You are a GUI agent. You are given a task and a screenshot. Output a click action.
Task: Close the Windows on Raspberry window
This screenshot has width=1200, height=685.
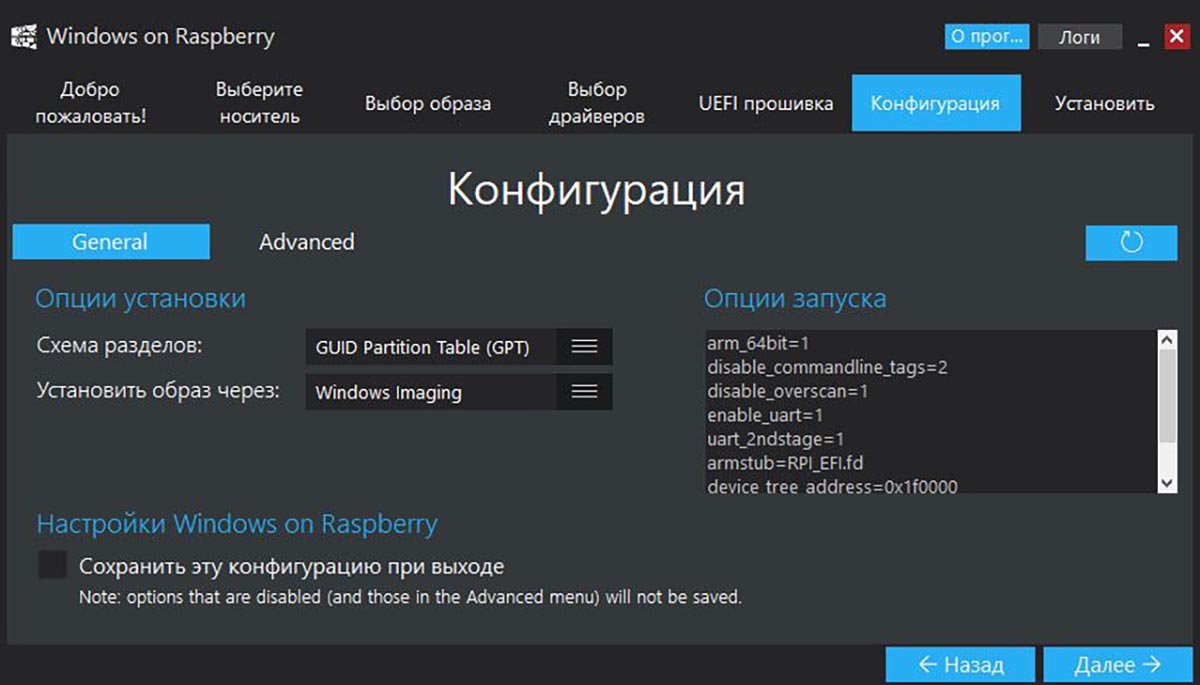click(1175, 37)
